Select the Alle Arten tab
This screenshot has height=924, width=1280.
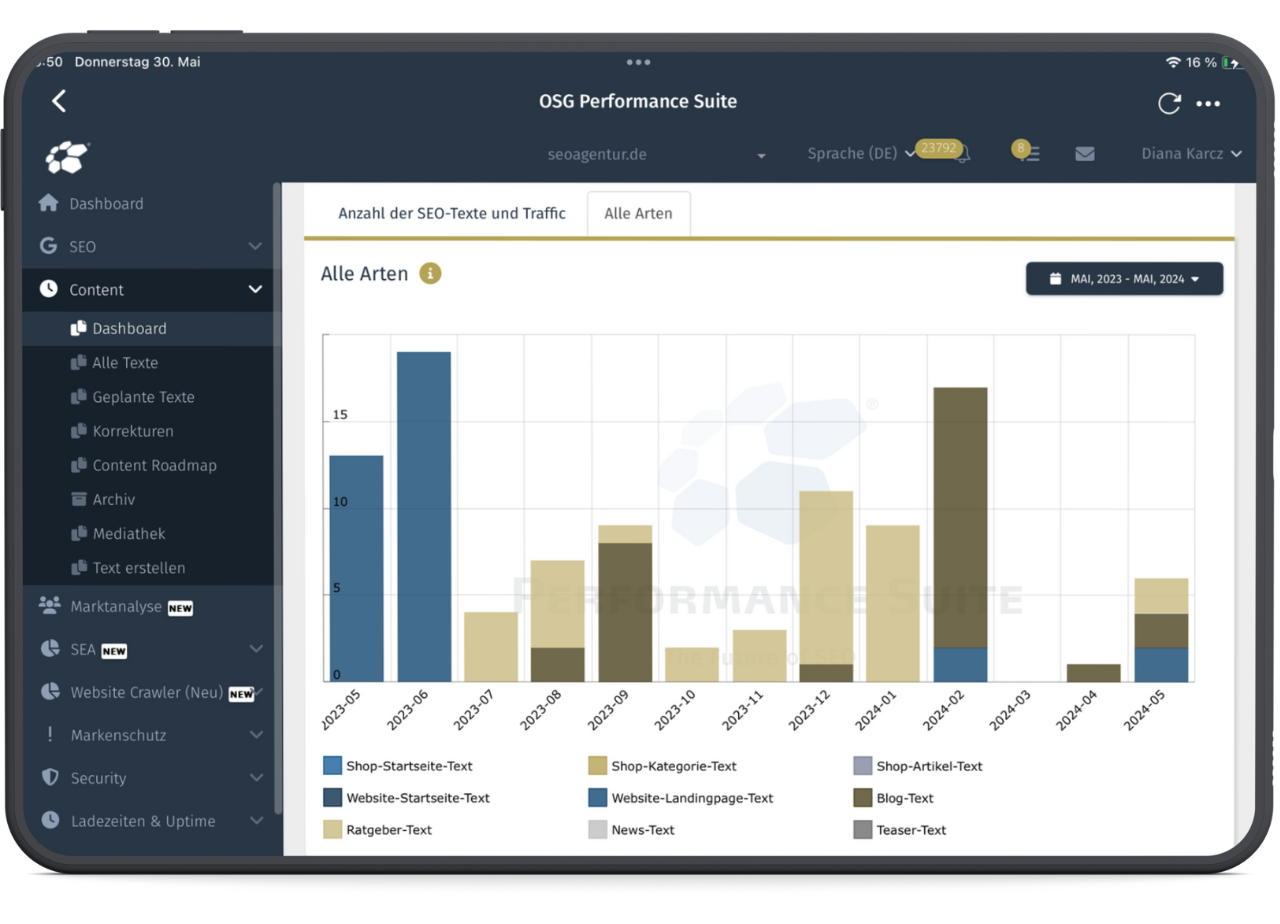pos(638,214)
